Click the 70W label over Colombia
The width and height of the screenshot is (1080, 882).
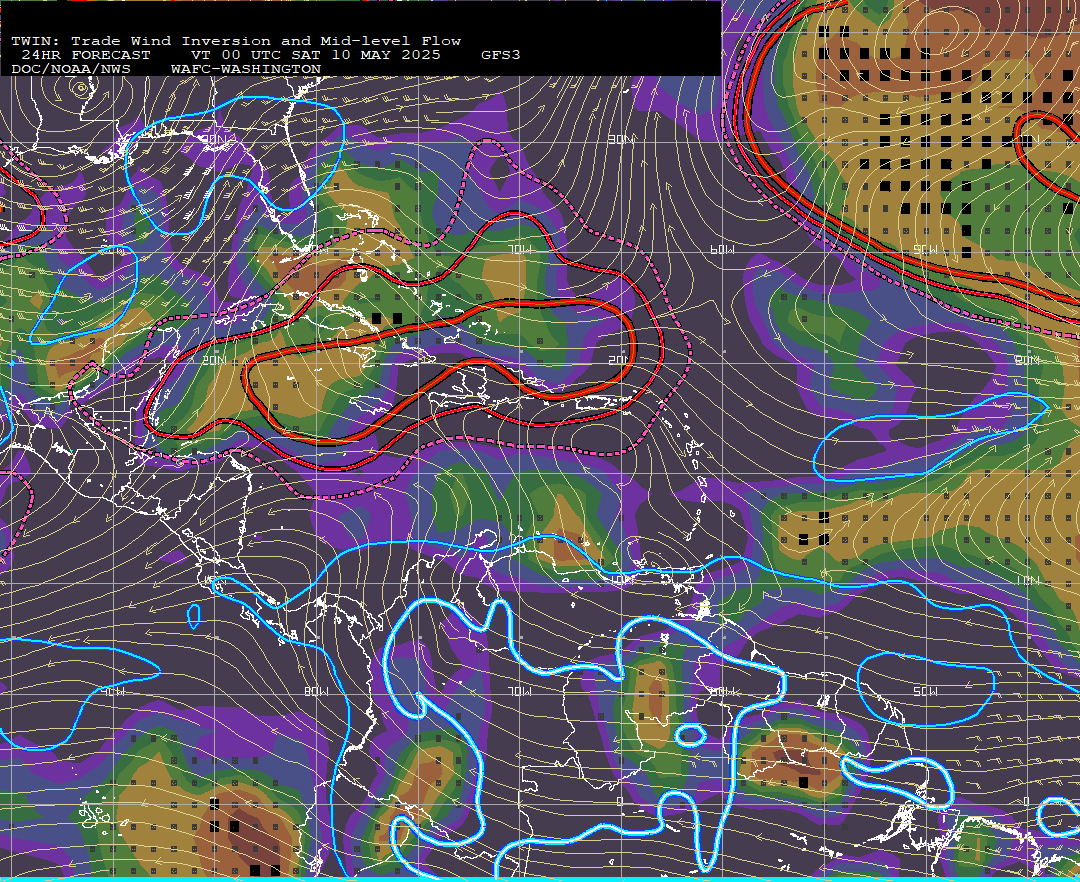point(519,691)
